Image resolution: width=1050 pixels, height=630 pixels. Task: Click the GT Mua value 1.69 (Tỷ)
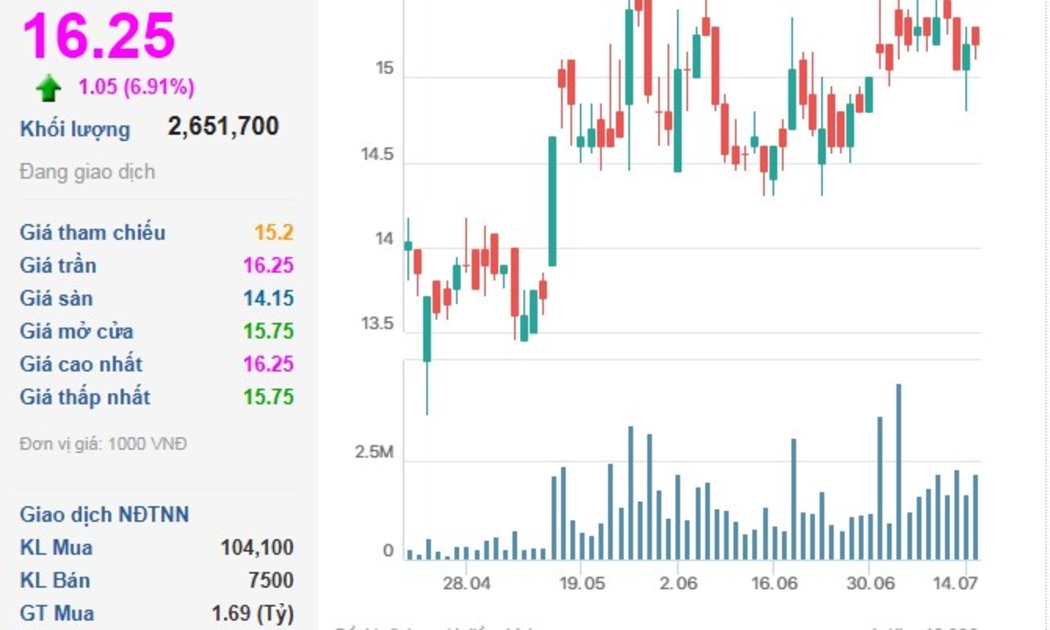(x=252, y=614)
